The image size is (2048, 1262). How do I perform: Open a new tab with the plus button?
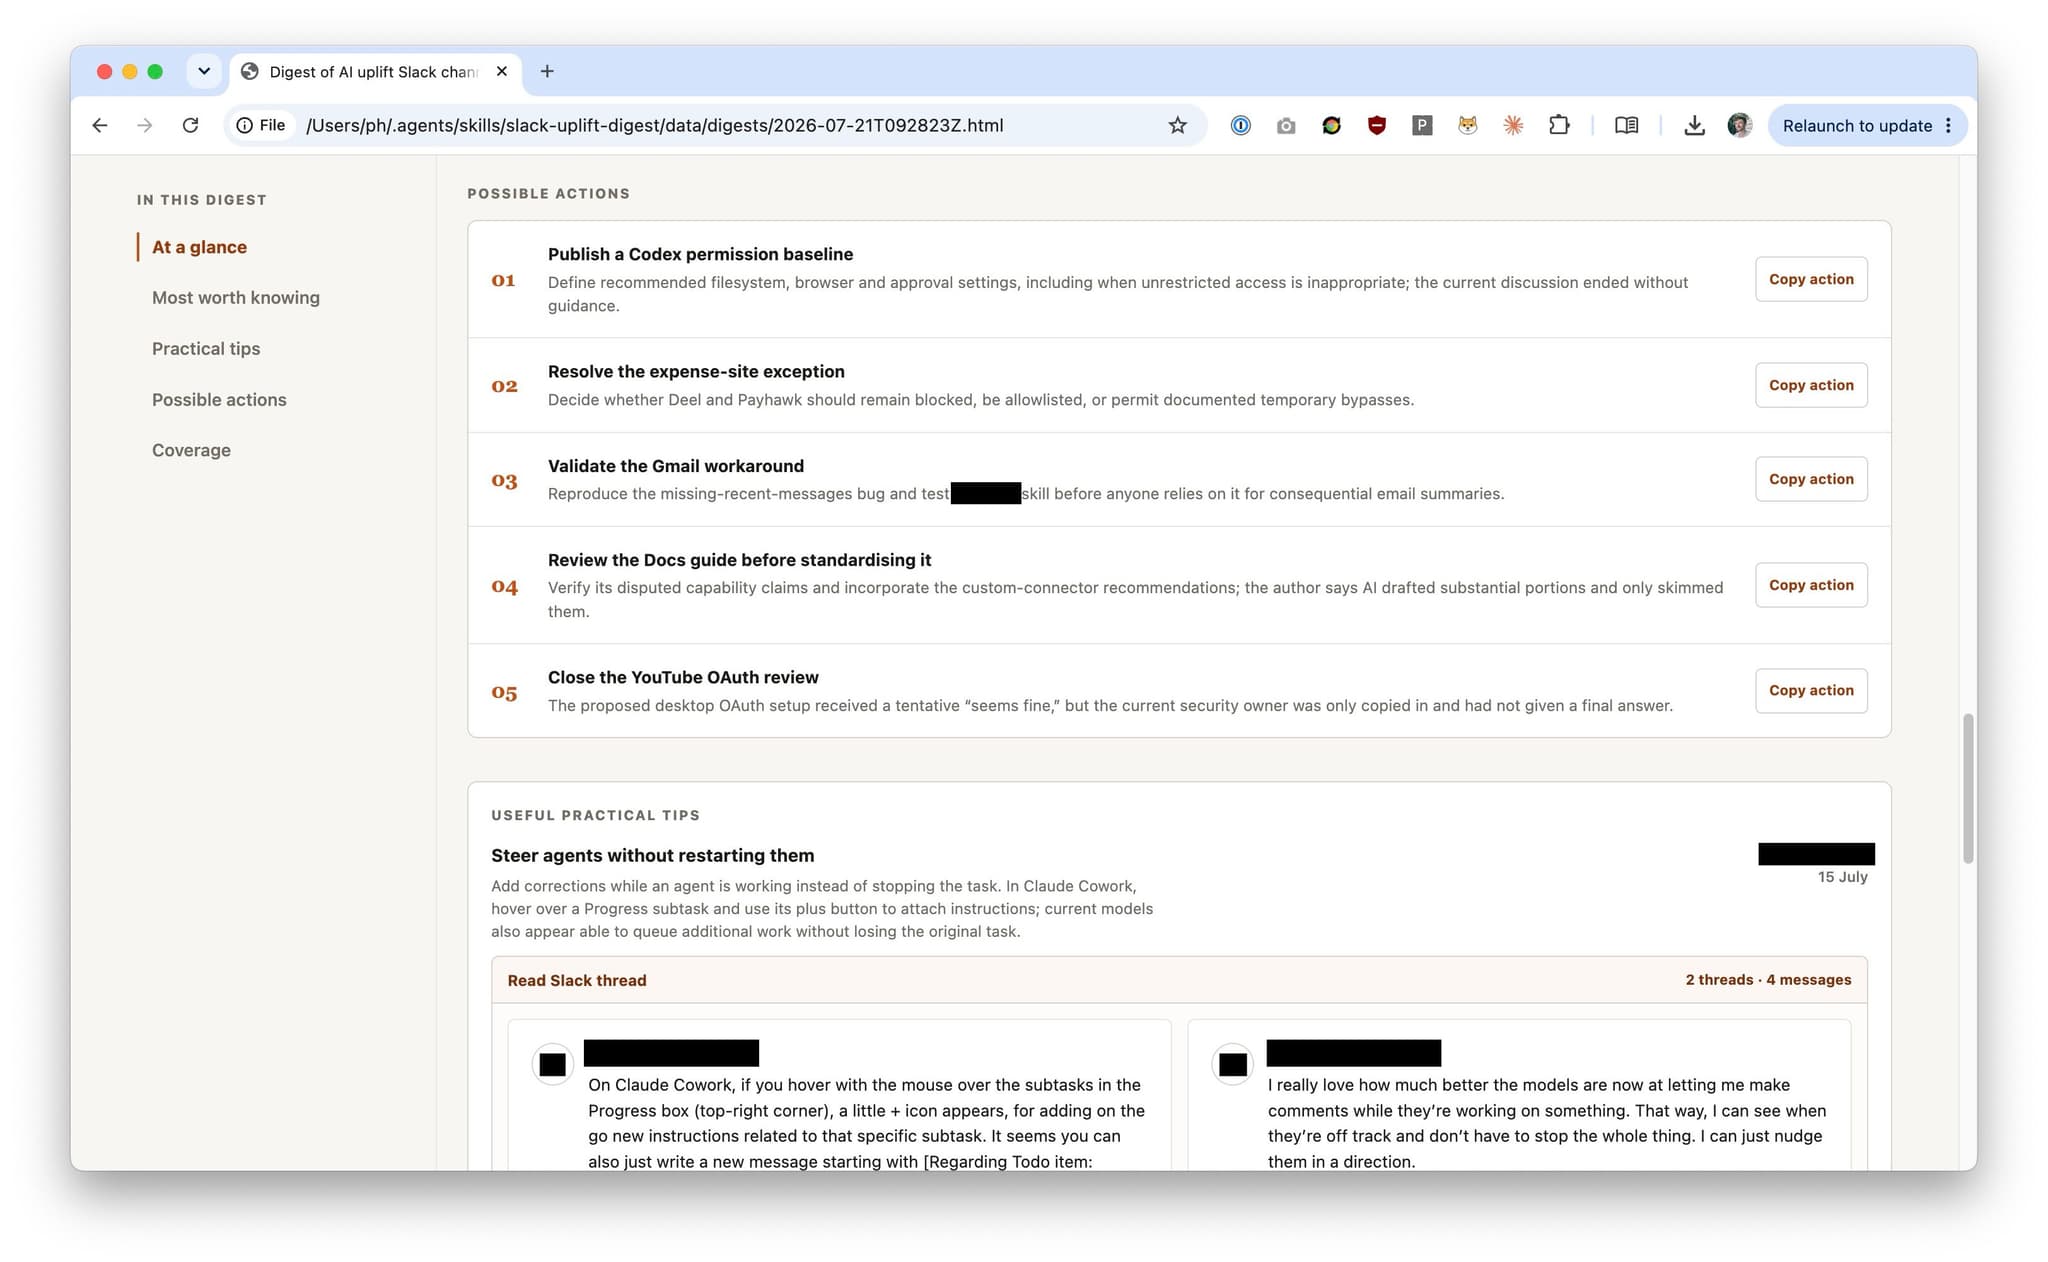coord(547,71)
